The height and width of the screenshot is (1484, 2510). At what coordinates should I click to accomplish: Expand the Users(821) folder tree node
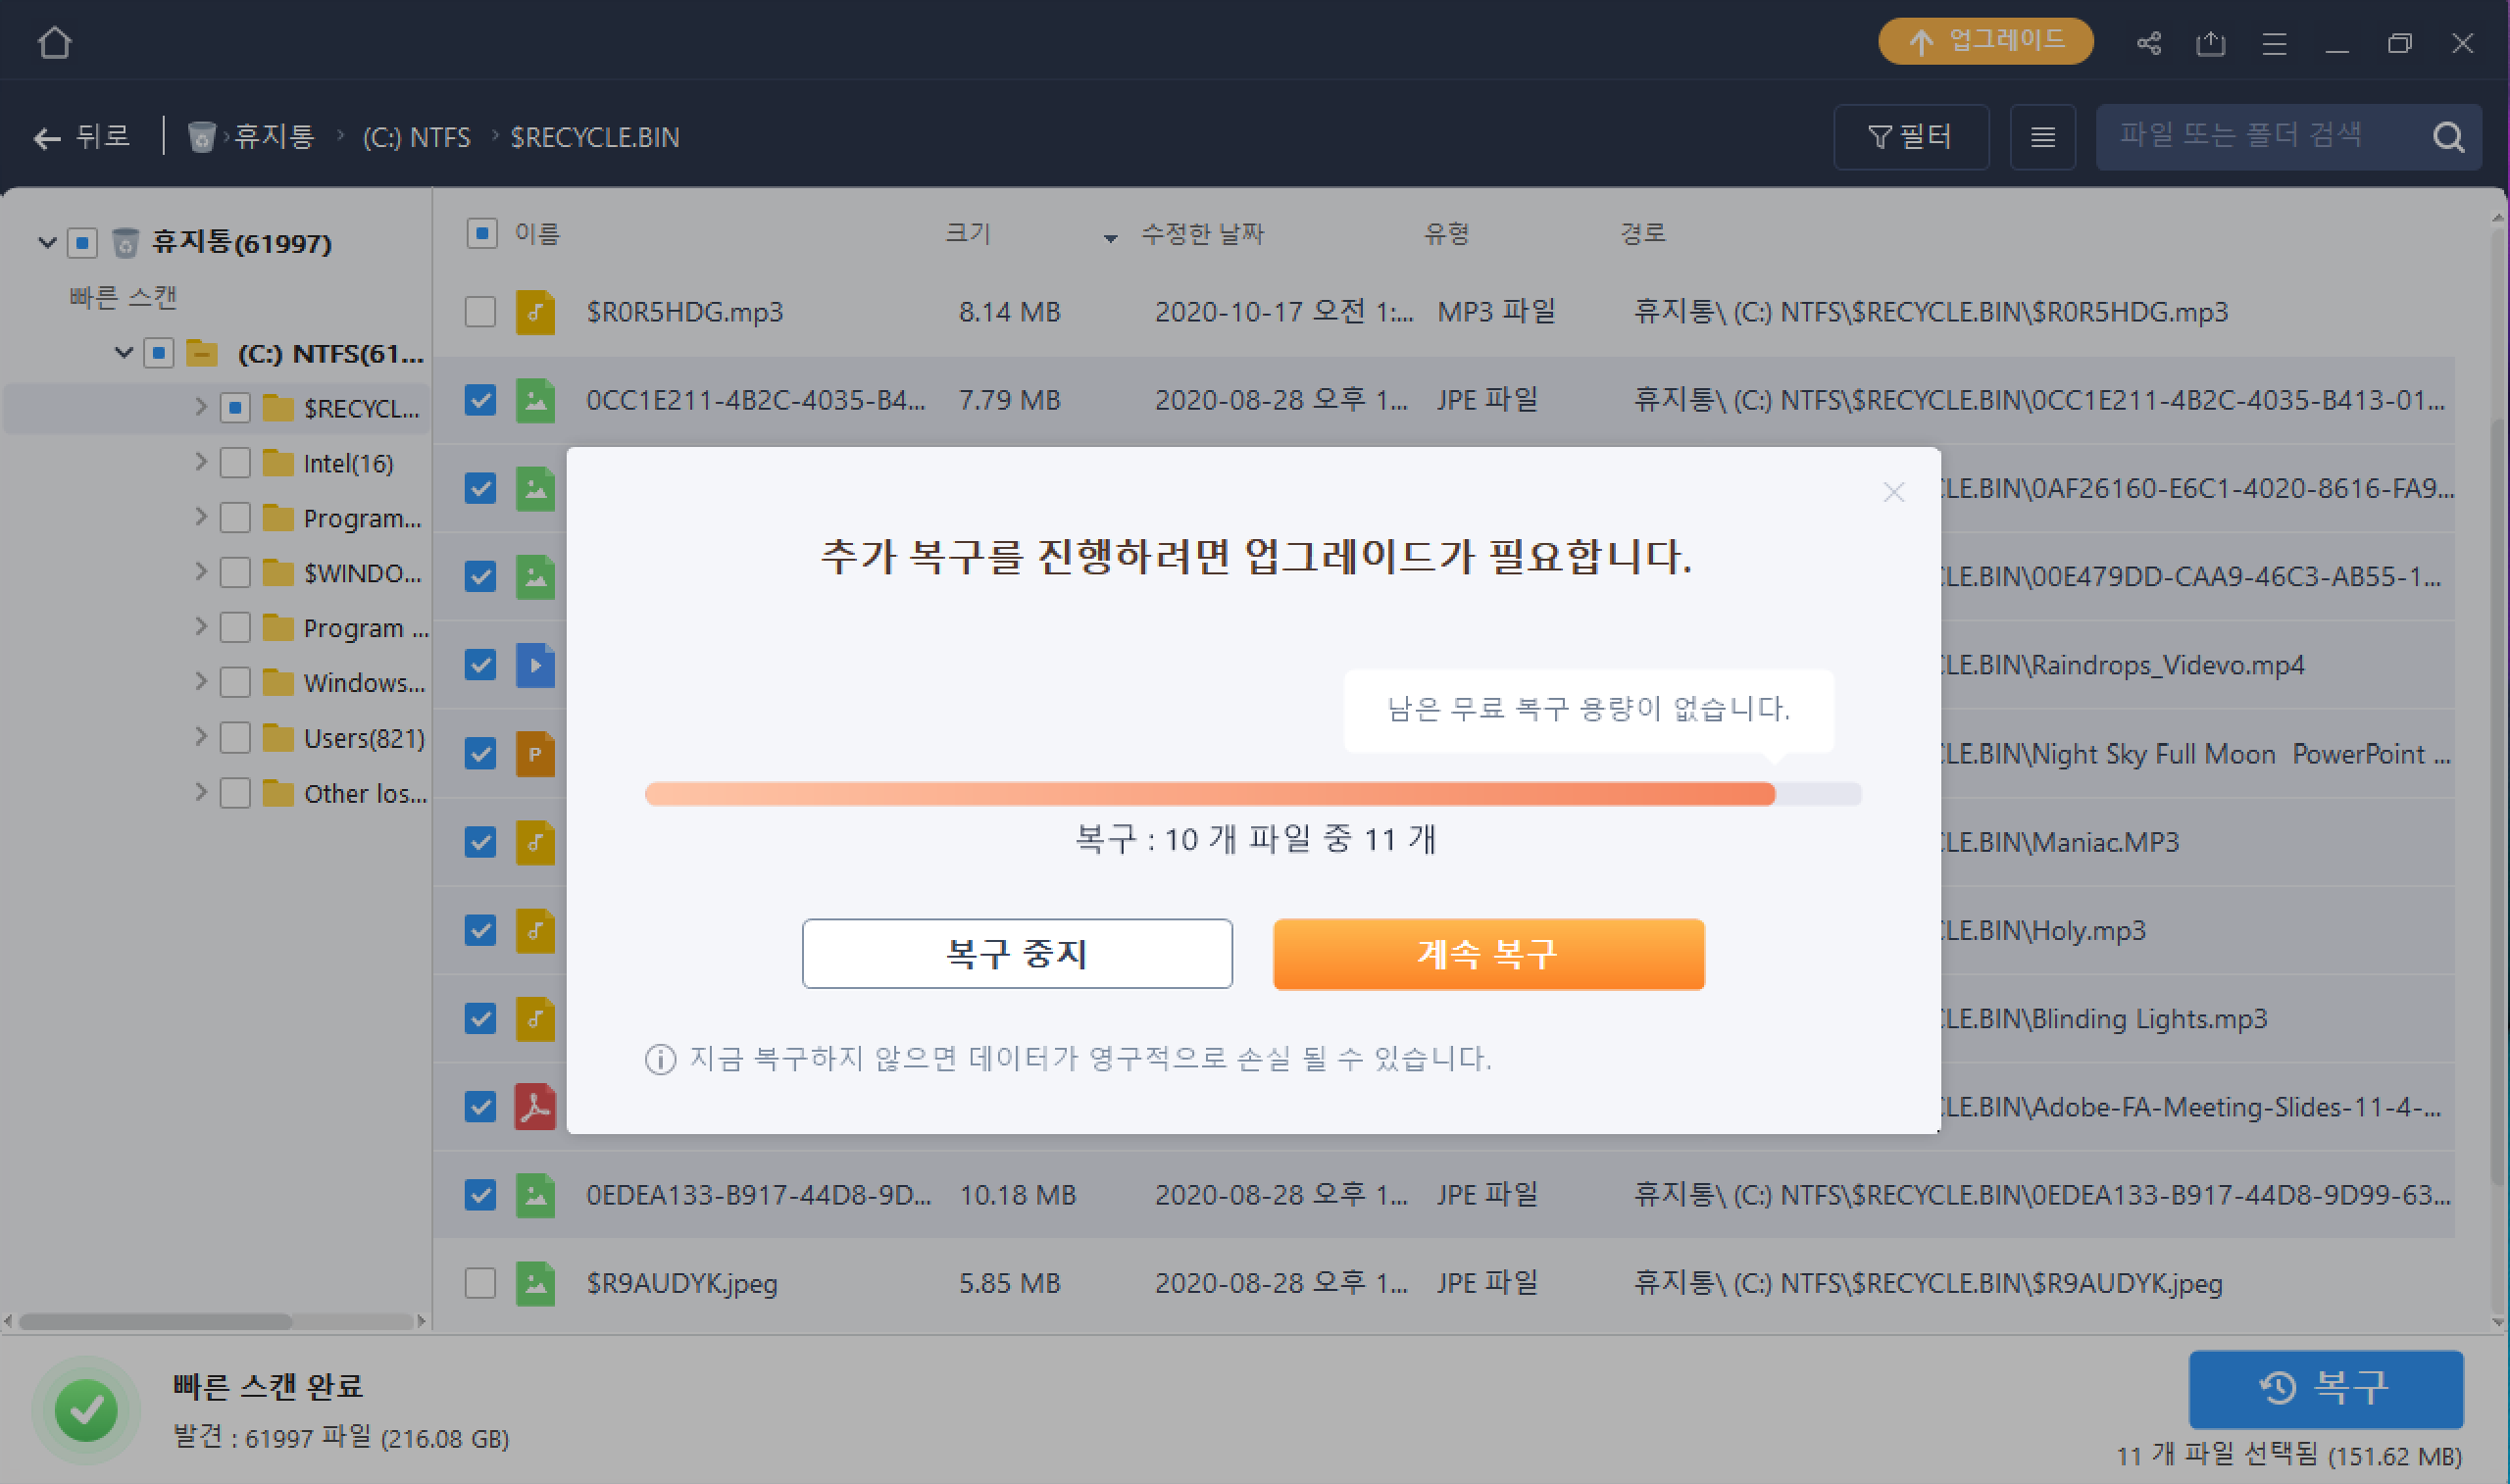click(200, 737)
